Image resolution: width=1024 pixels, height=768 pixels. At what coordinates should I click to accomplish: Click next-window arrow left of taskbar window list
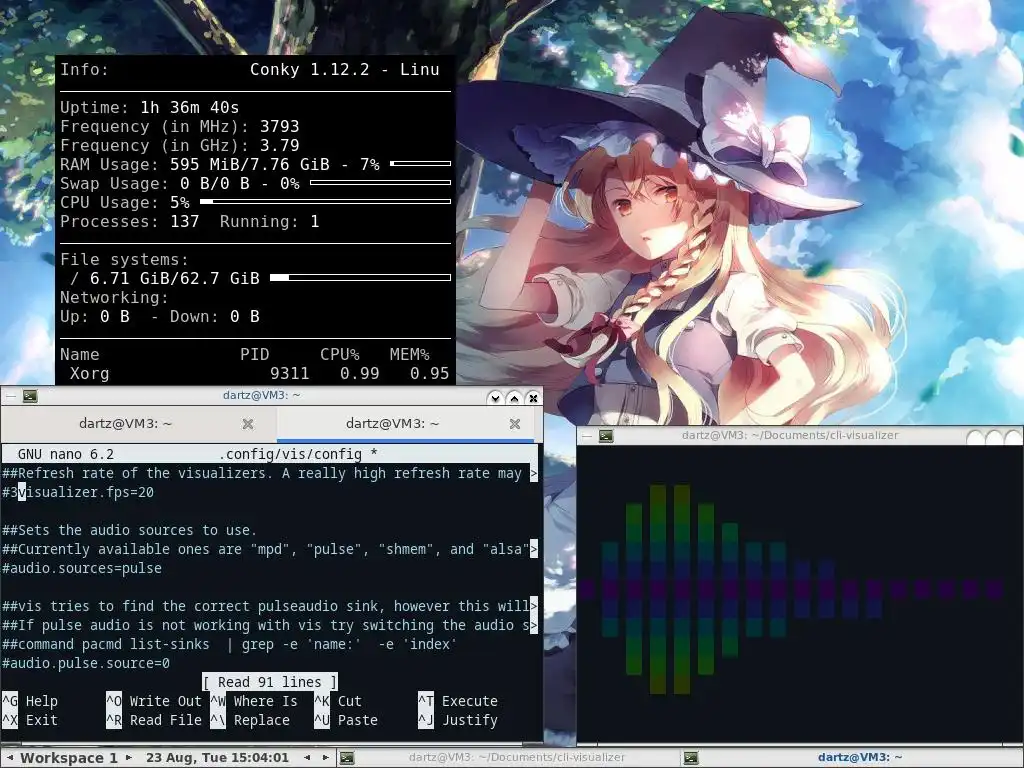[x=325, y=758]
